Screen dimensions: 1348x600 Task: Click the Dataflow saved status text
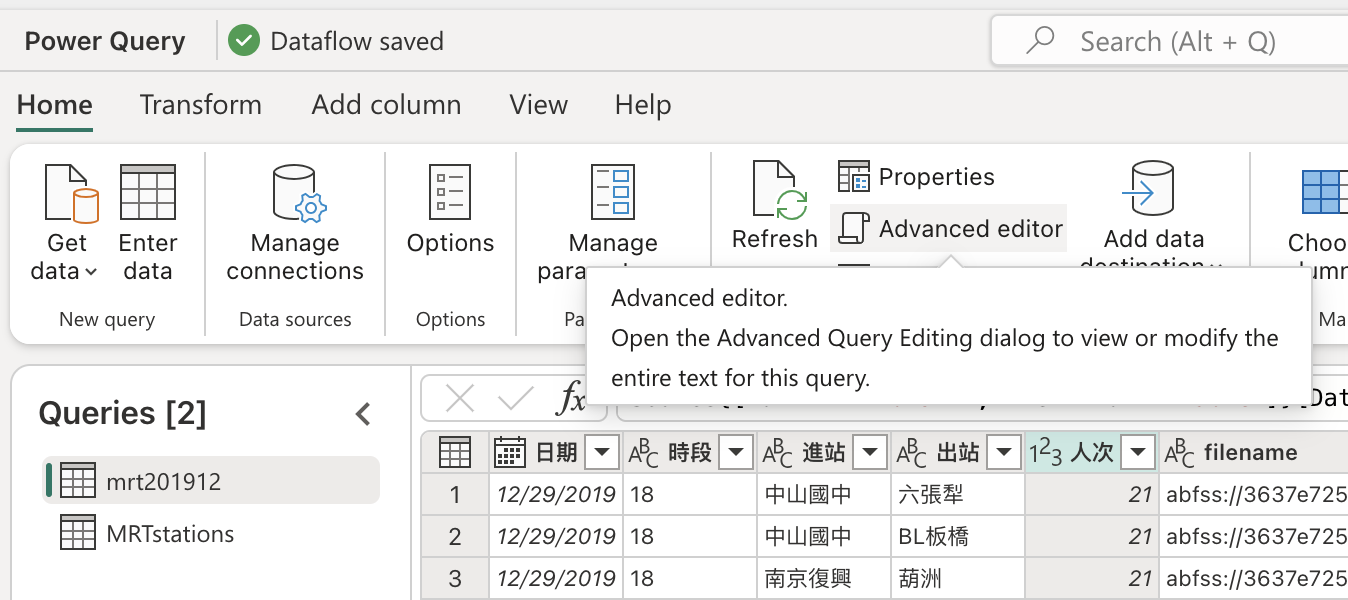pos(357,41)
